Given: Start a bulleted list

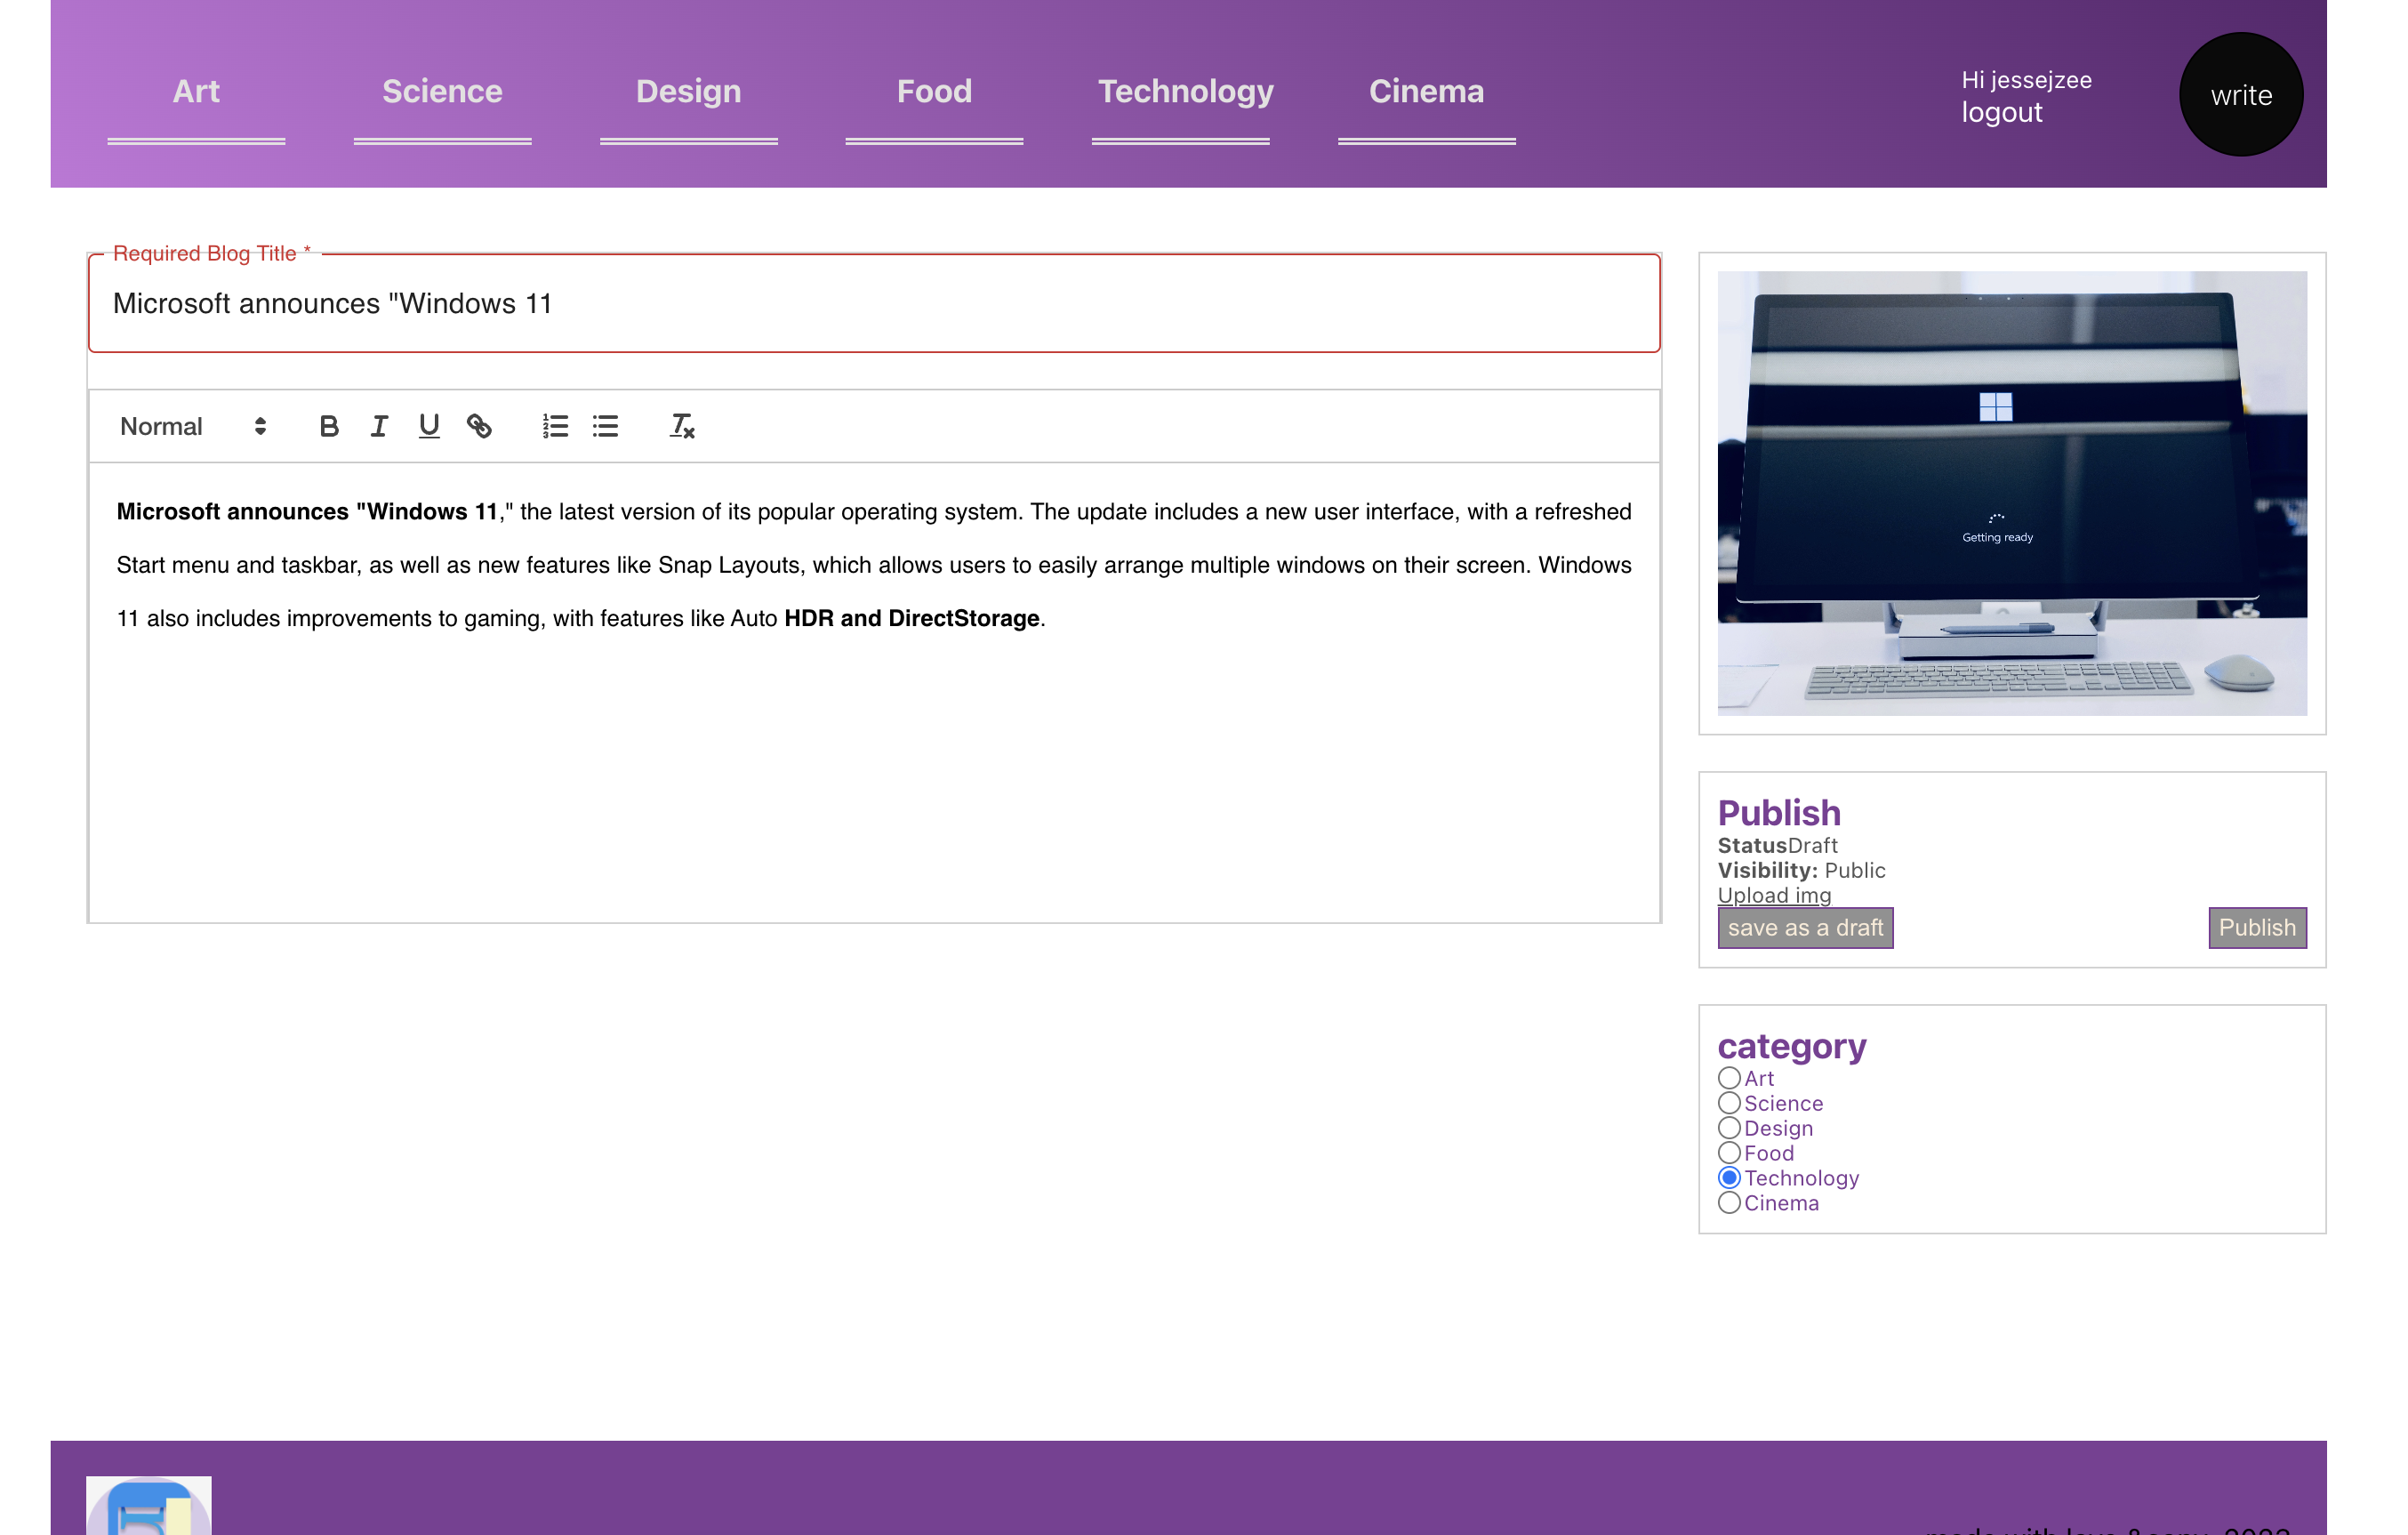Looking at the screenshot, I should (605, 426).
